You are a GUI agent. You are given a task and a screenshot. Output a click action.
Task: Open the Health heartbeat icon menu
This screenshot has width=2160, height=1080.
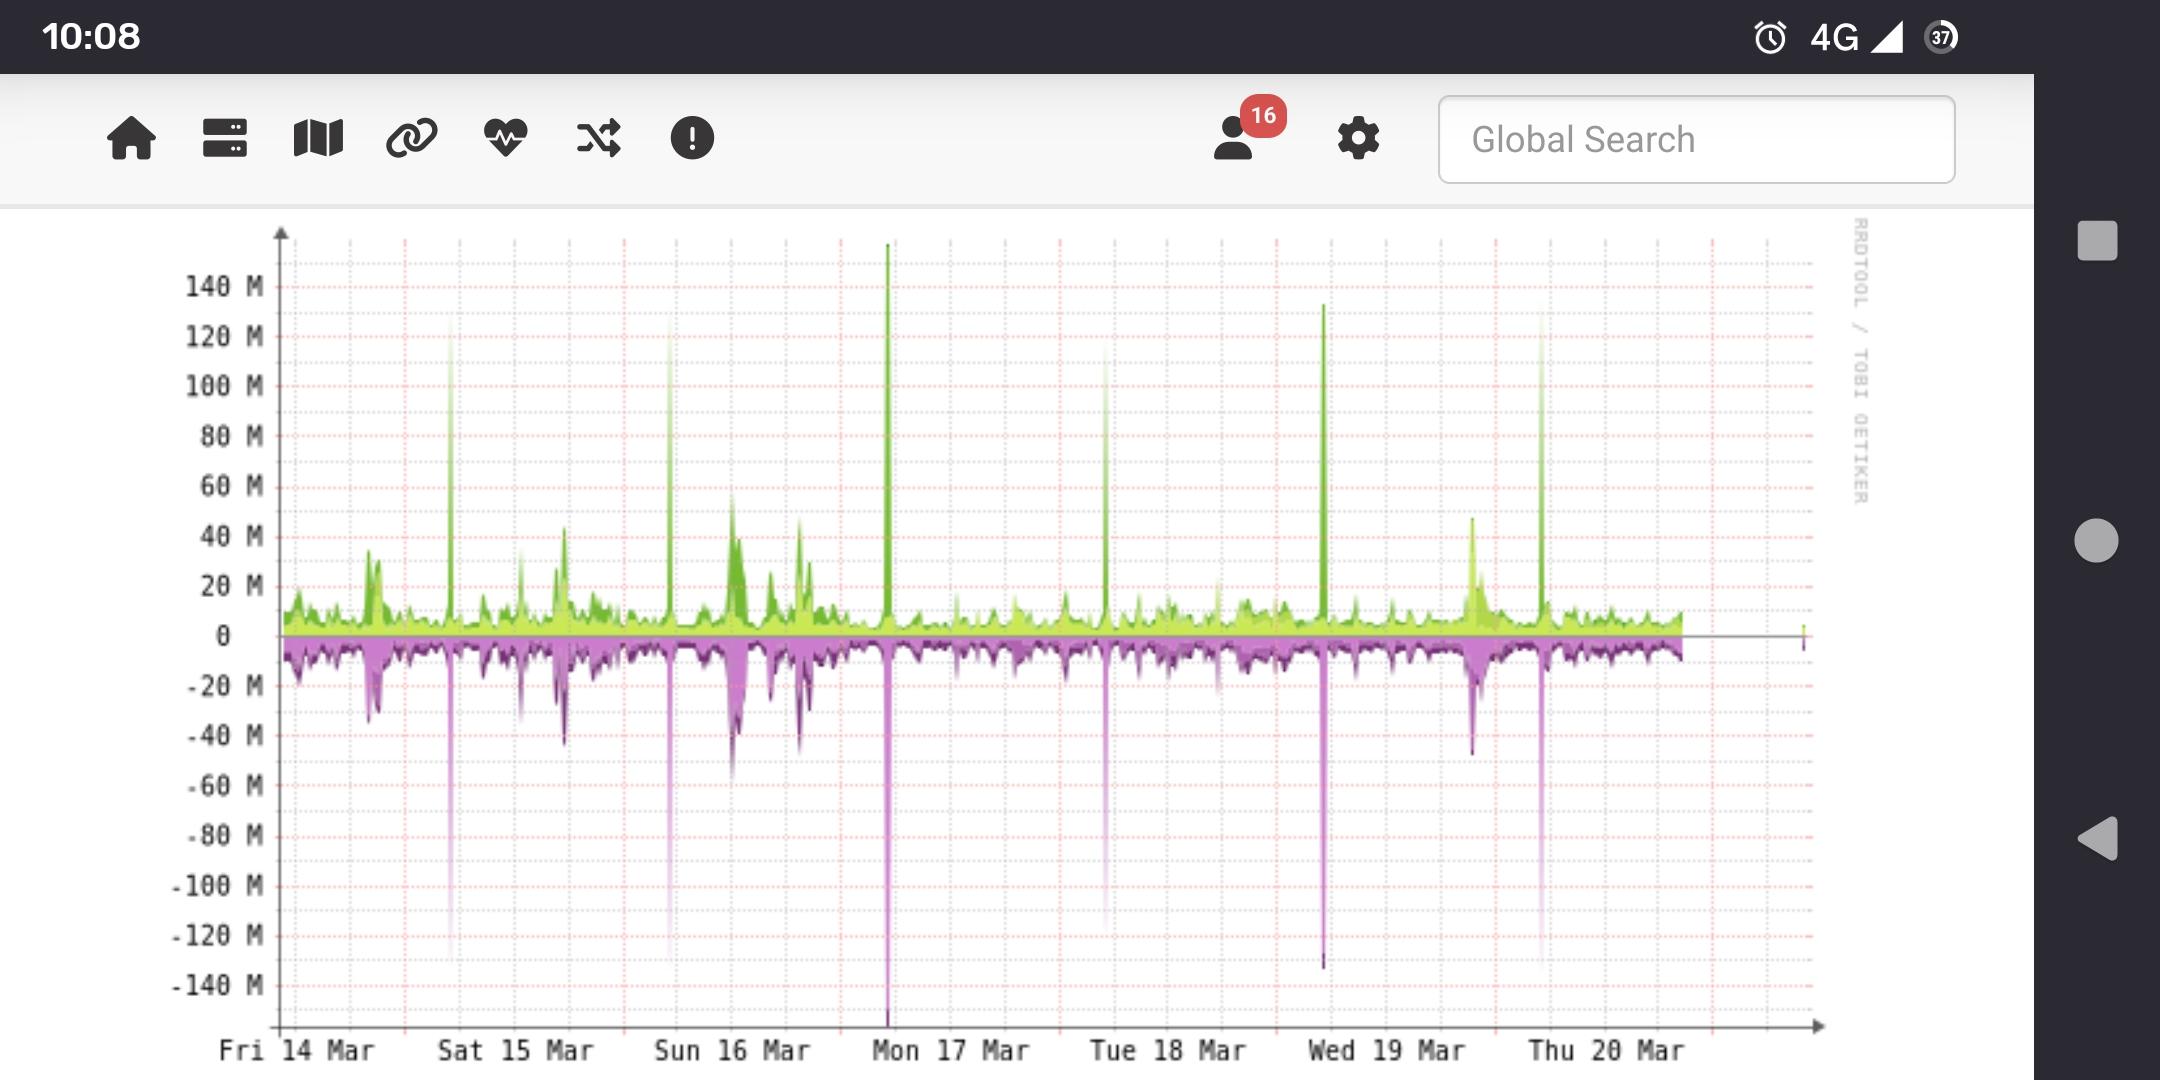point(505,138)
